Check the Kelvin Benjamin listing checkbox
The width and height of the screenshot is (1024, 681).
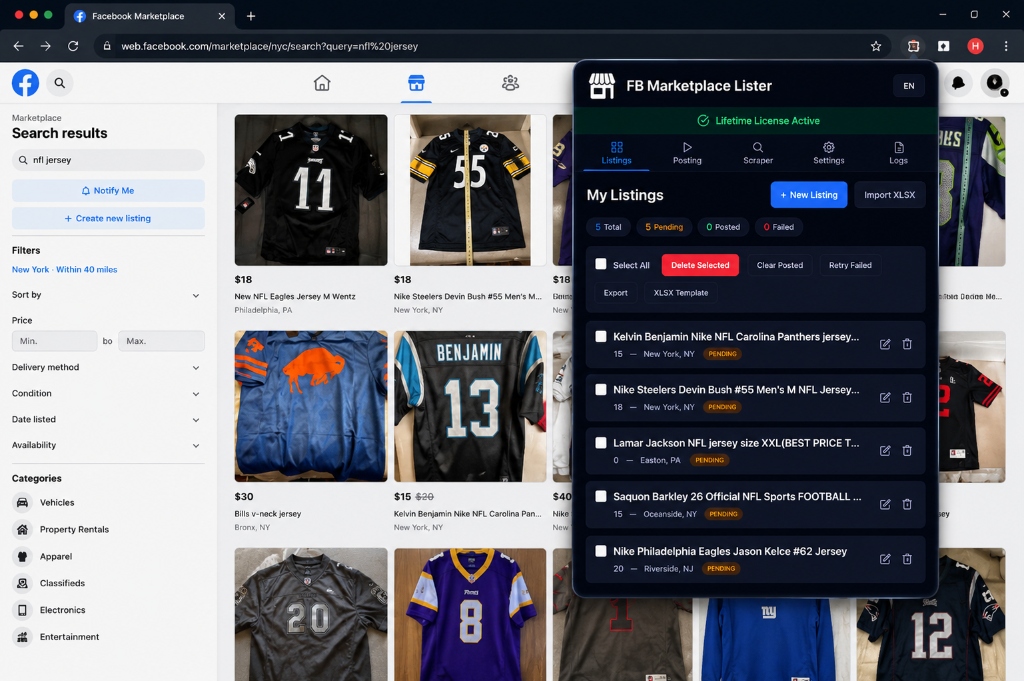click(x=601, y=336)
